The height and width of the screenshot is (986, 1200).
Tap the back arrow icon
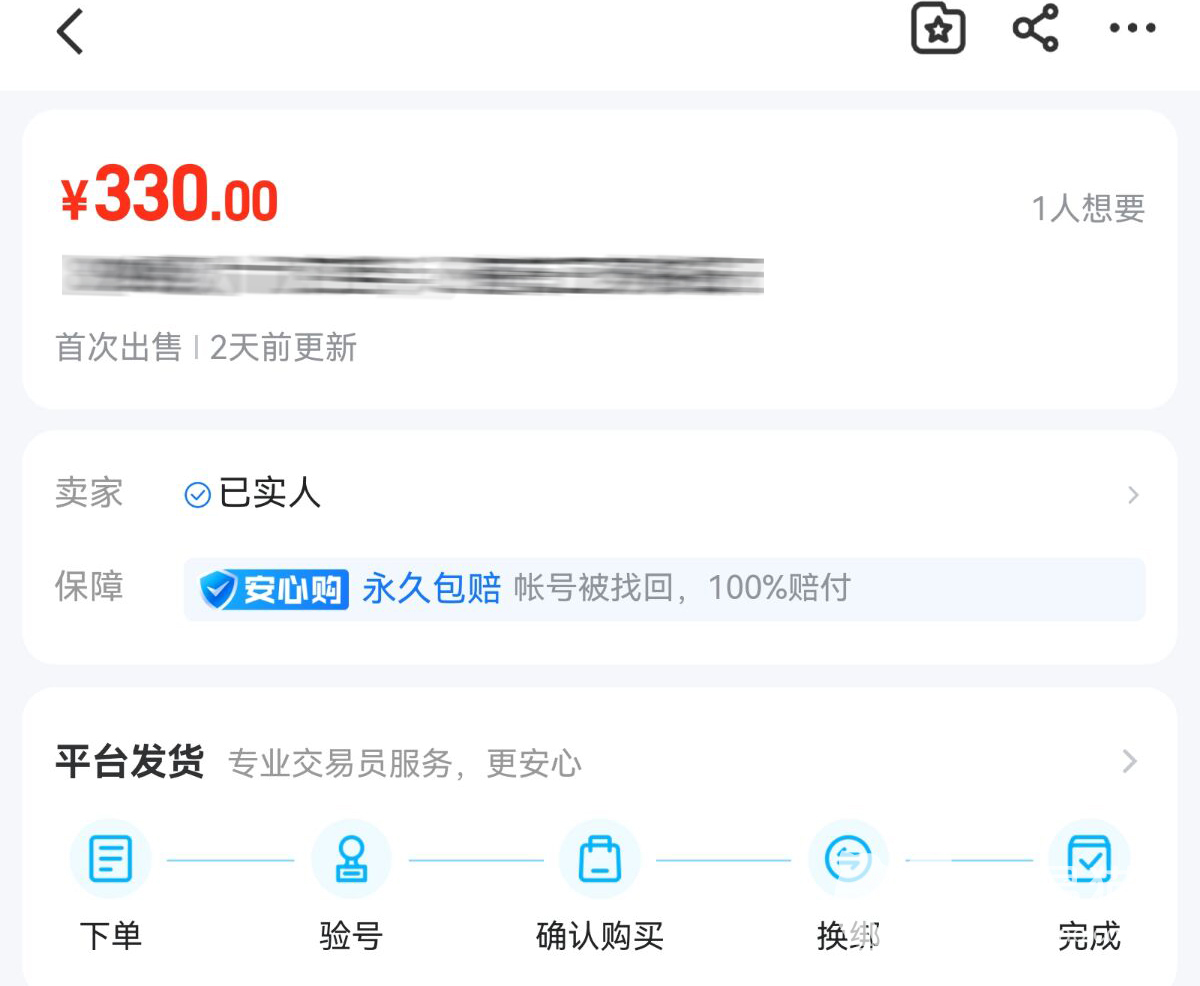pos(70,31)
